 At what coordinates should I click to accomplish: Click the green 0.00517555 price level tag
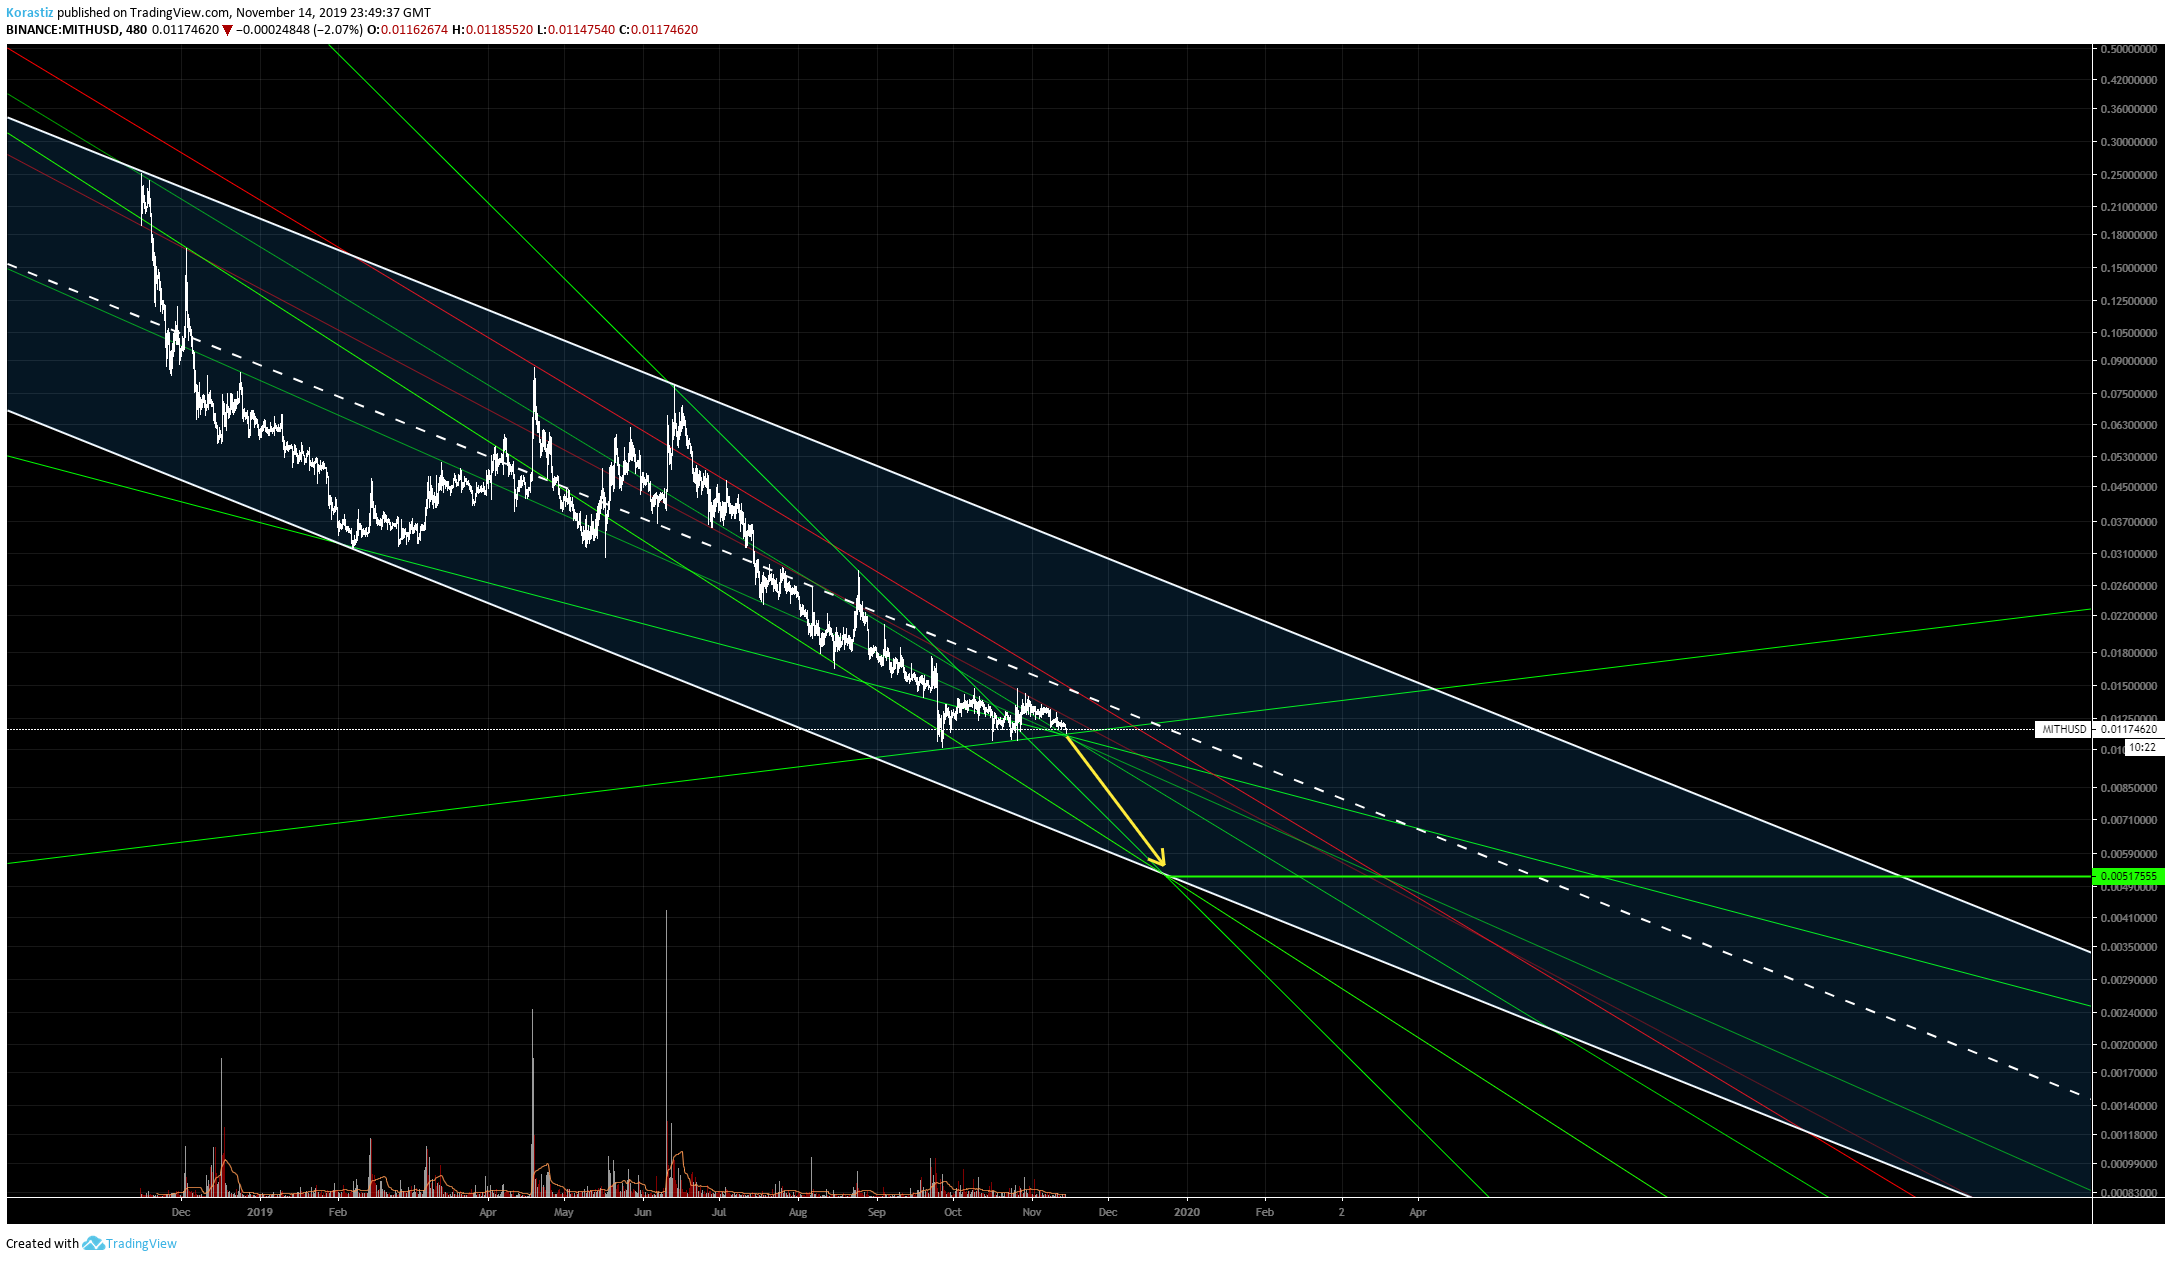2129,876
